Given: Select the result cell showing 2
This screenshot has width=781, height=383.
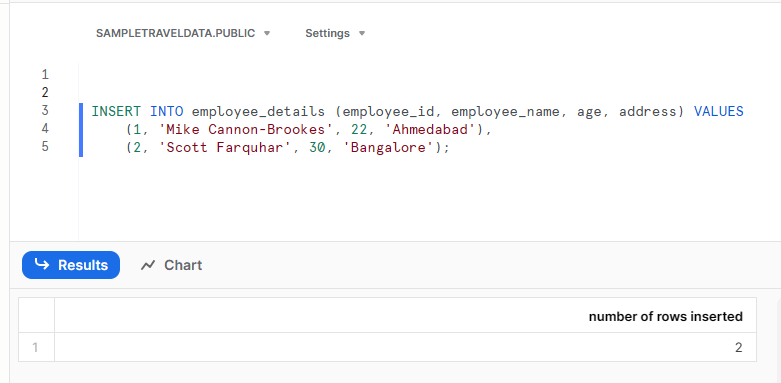Looking at the screenshot, I should point(405,347).
